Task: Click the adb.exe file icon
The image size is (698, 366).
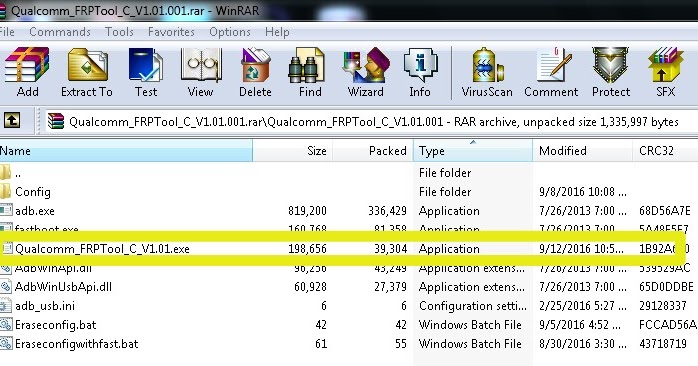Action: (x=6, y=211)
